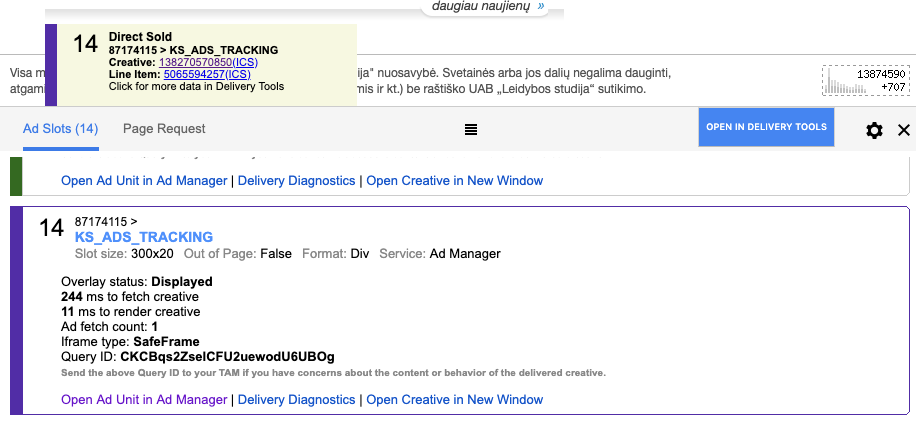Open Delivery Diagnostics for KS_ADS_TRACKING slot
The width and height of the screenshot is (916, 423).
(x=296, y=400)
